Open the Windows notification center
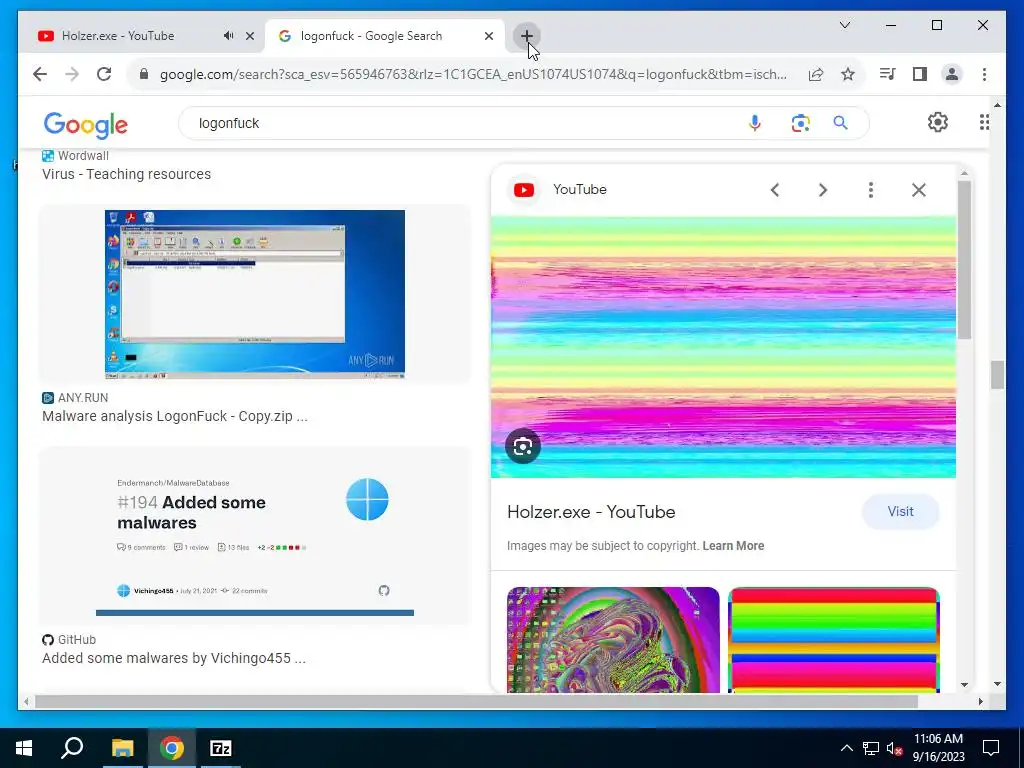Screen dimensions: 1024x768 [x=991, y=748]
